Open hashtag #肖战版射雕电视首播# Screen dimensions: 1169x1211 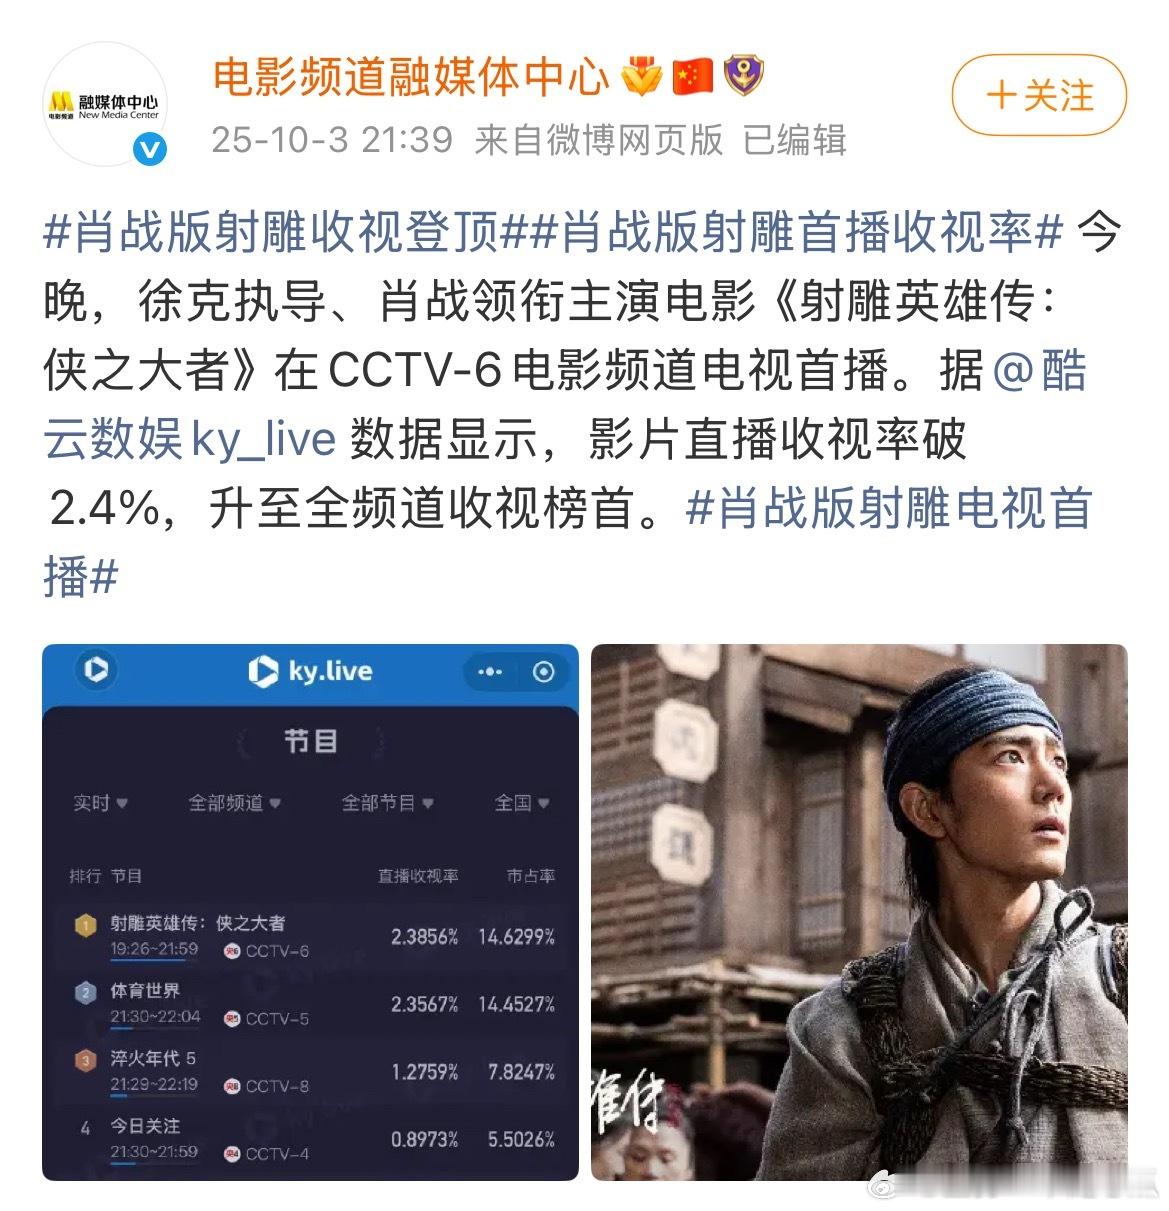567,542
